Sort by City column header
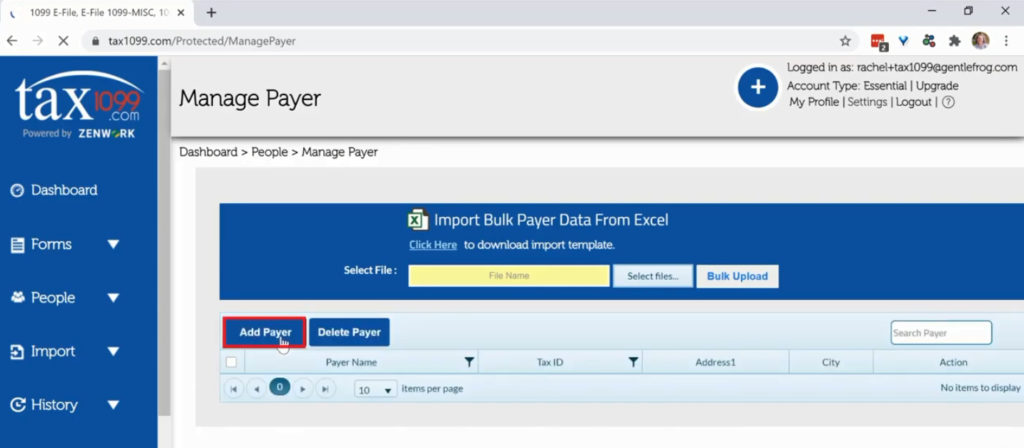 coord(831,362)
